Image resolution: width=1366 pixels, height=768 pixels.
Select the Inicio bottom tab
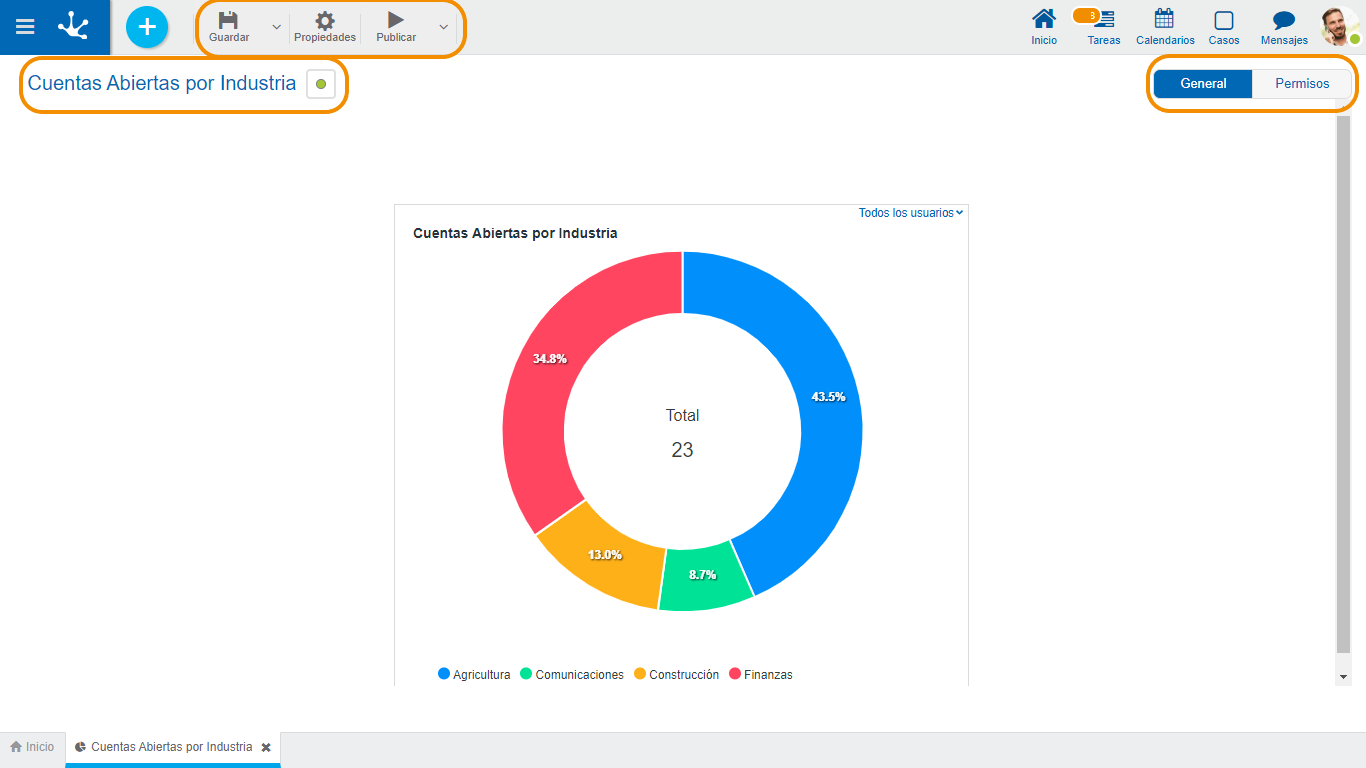pyautogui.click(x=32, y=747)
